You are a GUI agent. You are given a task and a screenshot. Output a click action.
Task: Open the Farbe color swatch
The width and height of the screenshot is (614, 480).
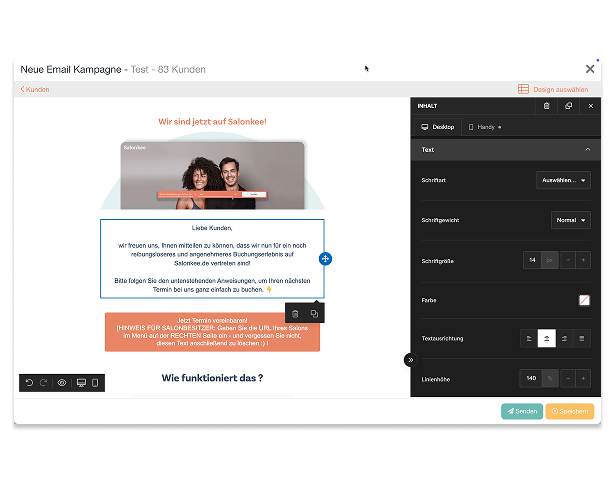click(x=584, y=300)
